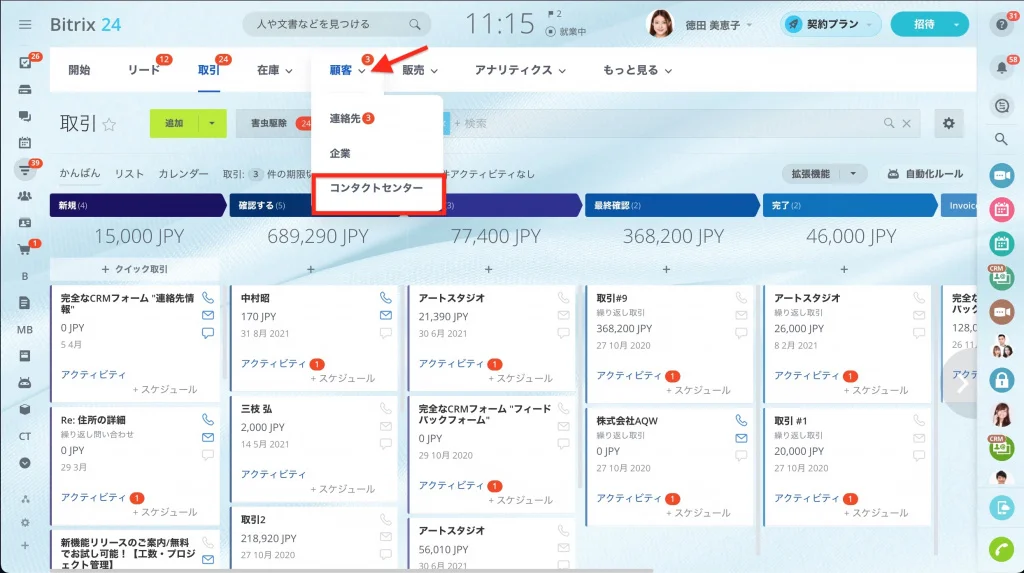Add deal with plus in 最終確認 column
This screenshot has height=573, width=1024.
(666, 269)
